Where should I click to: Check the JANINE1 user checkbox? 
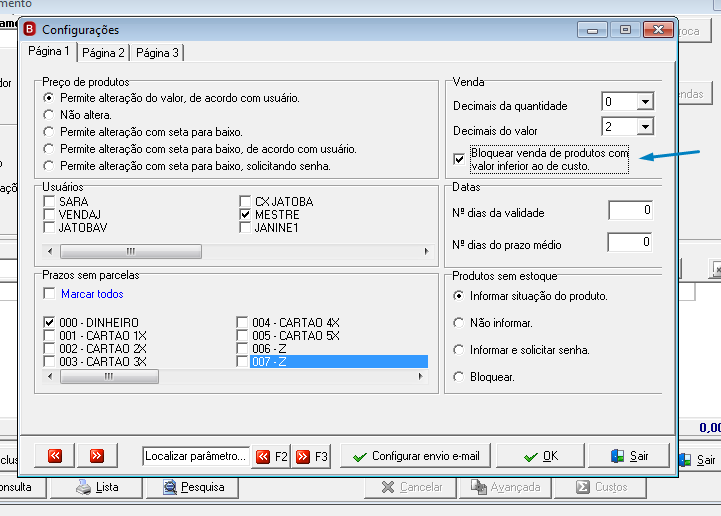245,227
